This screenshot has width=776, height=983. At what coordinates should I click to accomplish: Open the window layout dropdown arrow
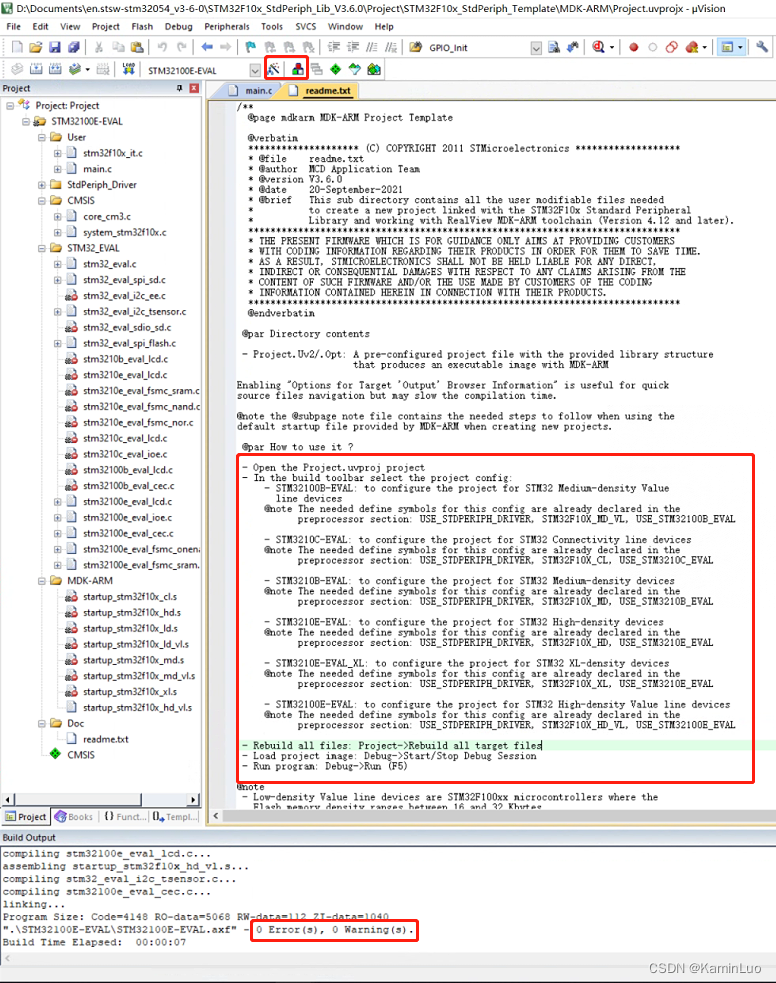tap(740, 47)
